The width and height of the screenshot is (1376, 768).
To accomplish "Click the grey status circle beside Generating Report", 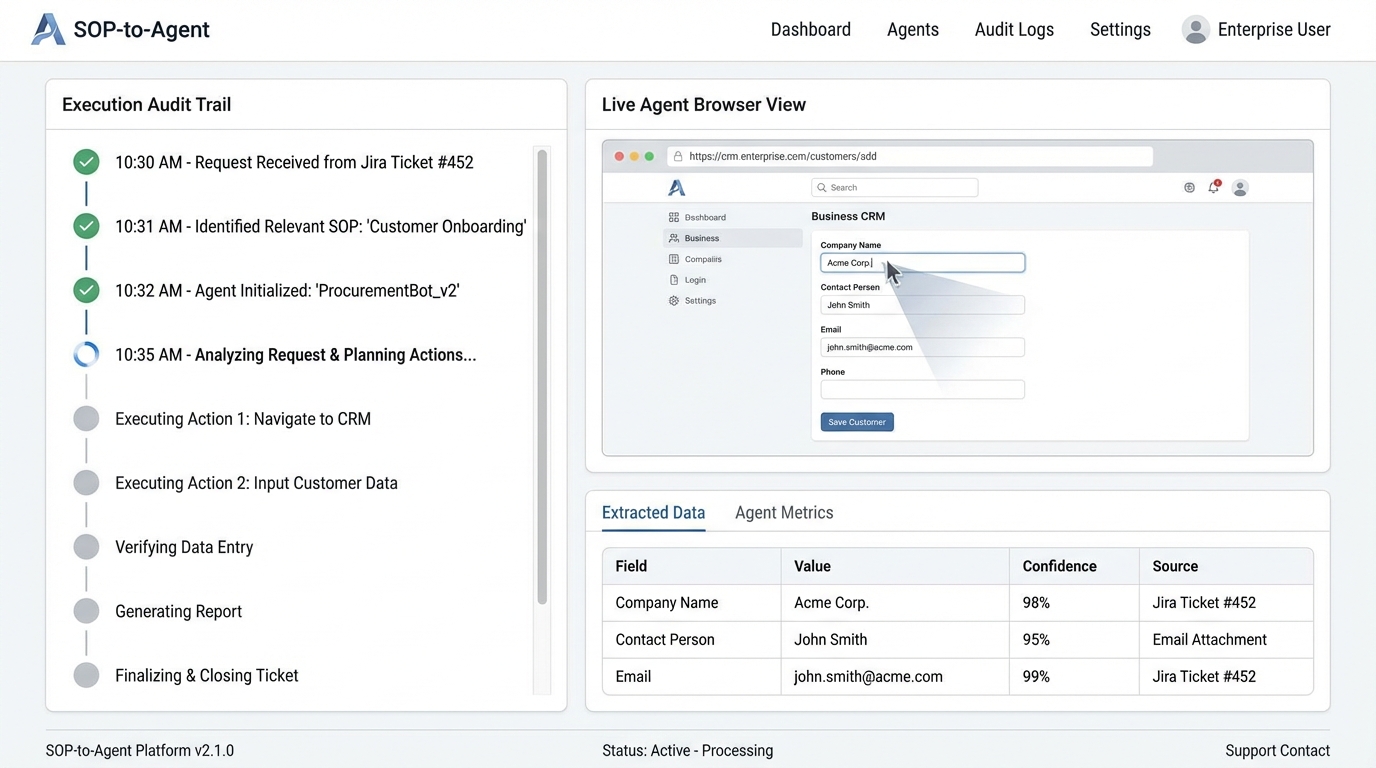I will (87, 611).
